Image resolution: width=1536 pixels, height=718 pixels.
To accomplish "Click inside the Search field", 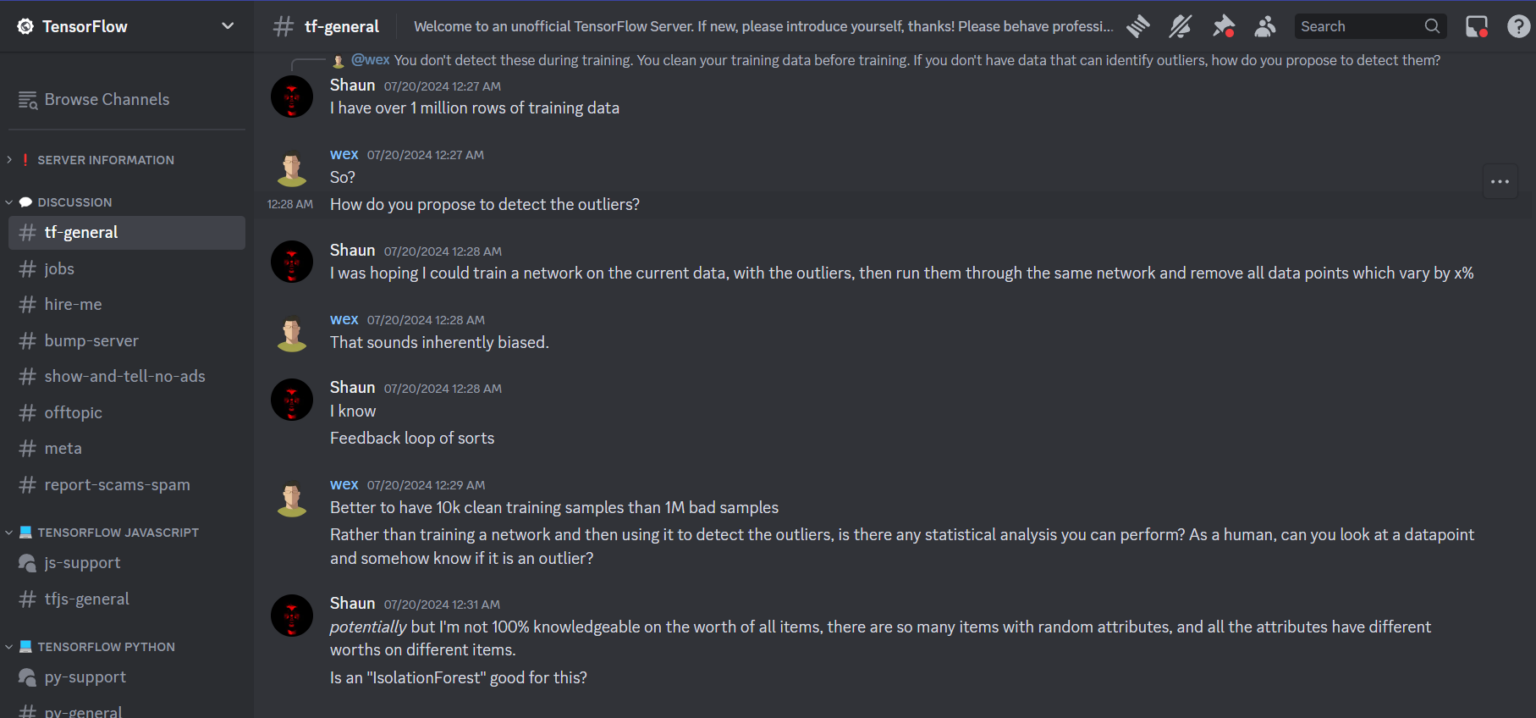I will tap(1360, 26).
